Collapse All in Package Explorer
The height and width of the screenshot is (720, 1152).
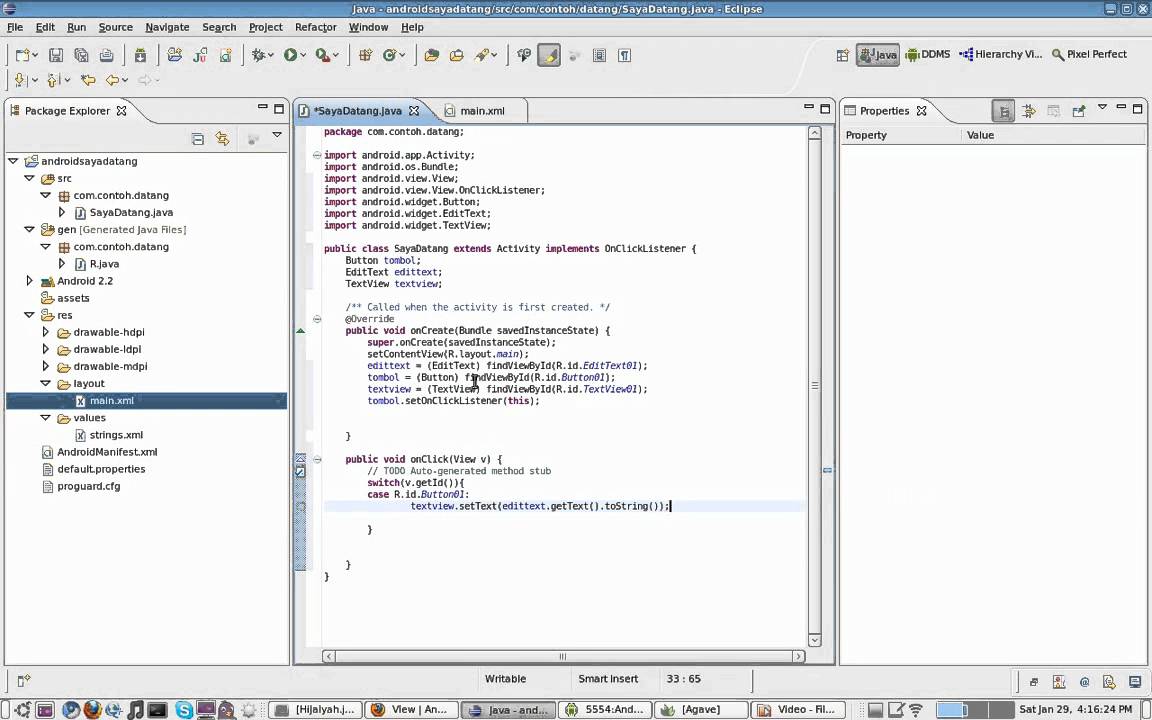coord(198,139)
